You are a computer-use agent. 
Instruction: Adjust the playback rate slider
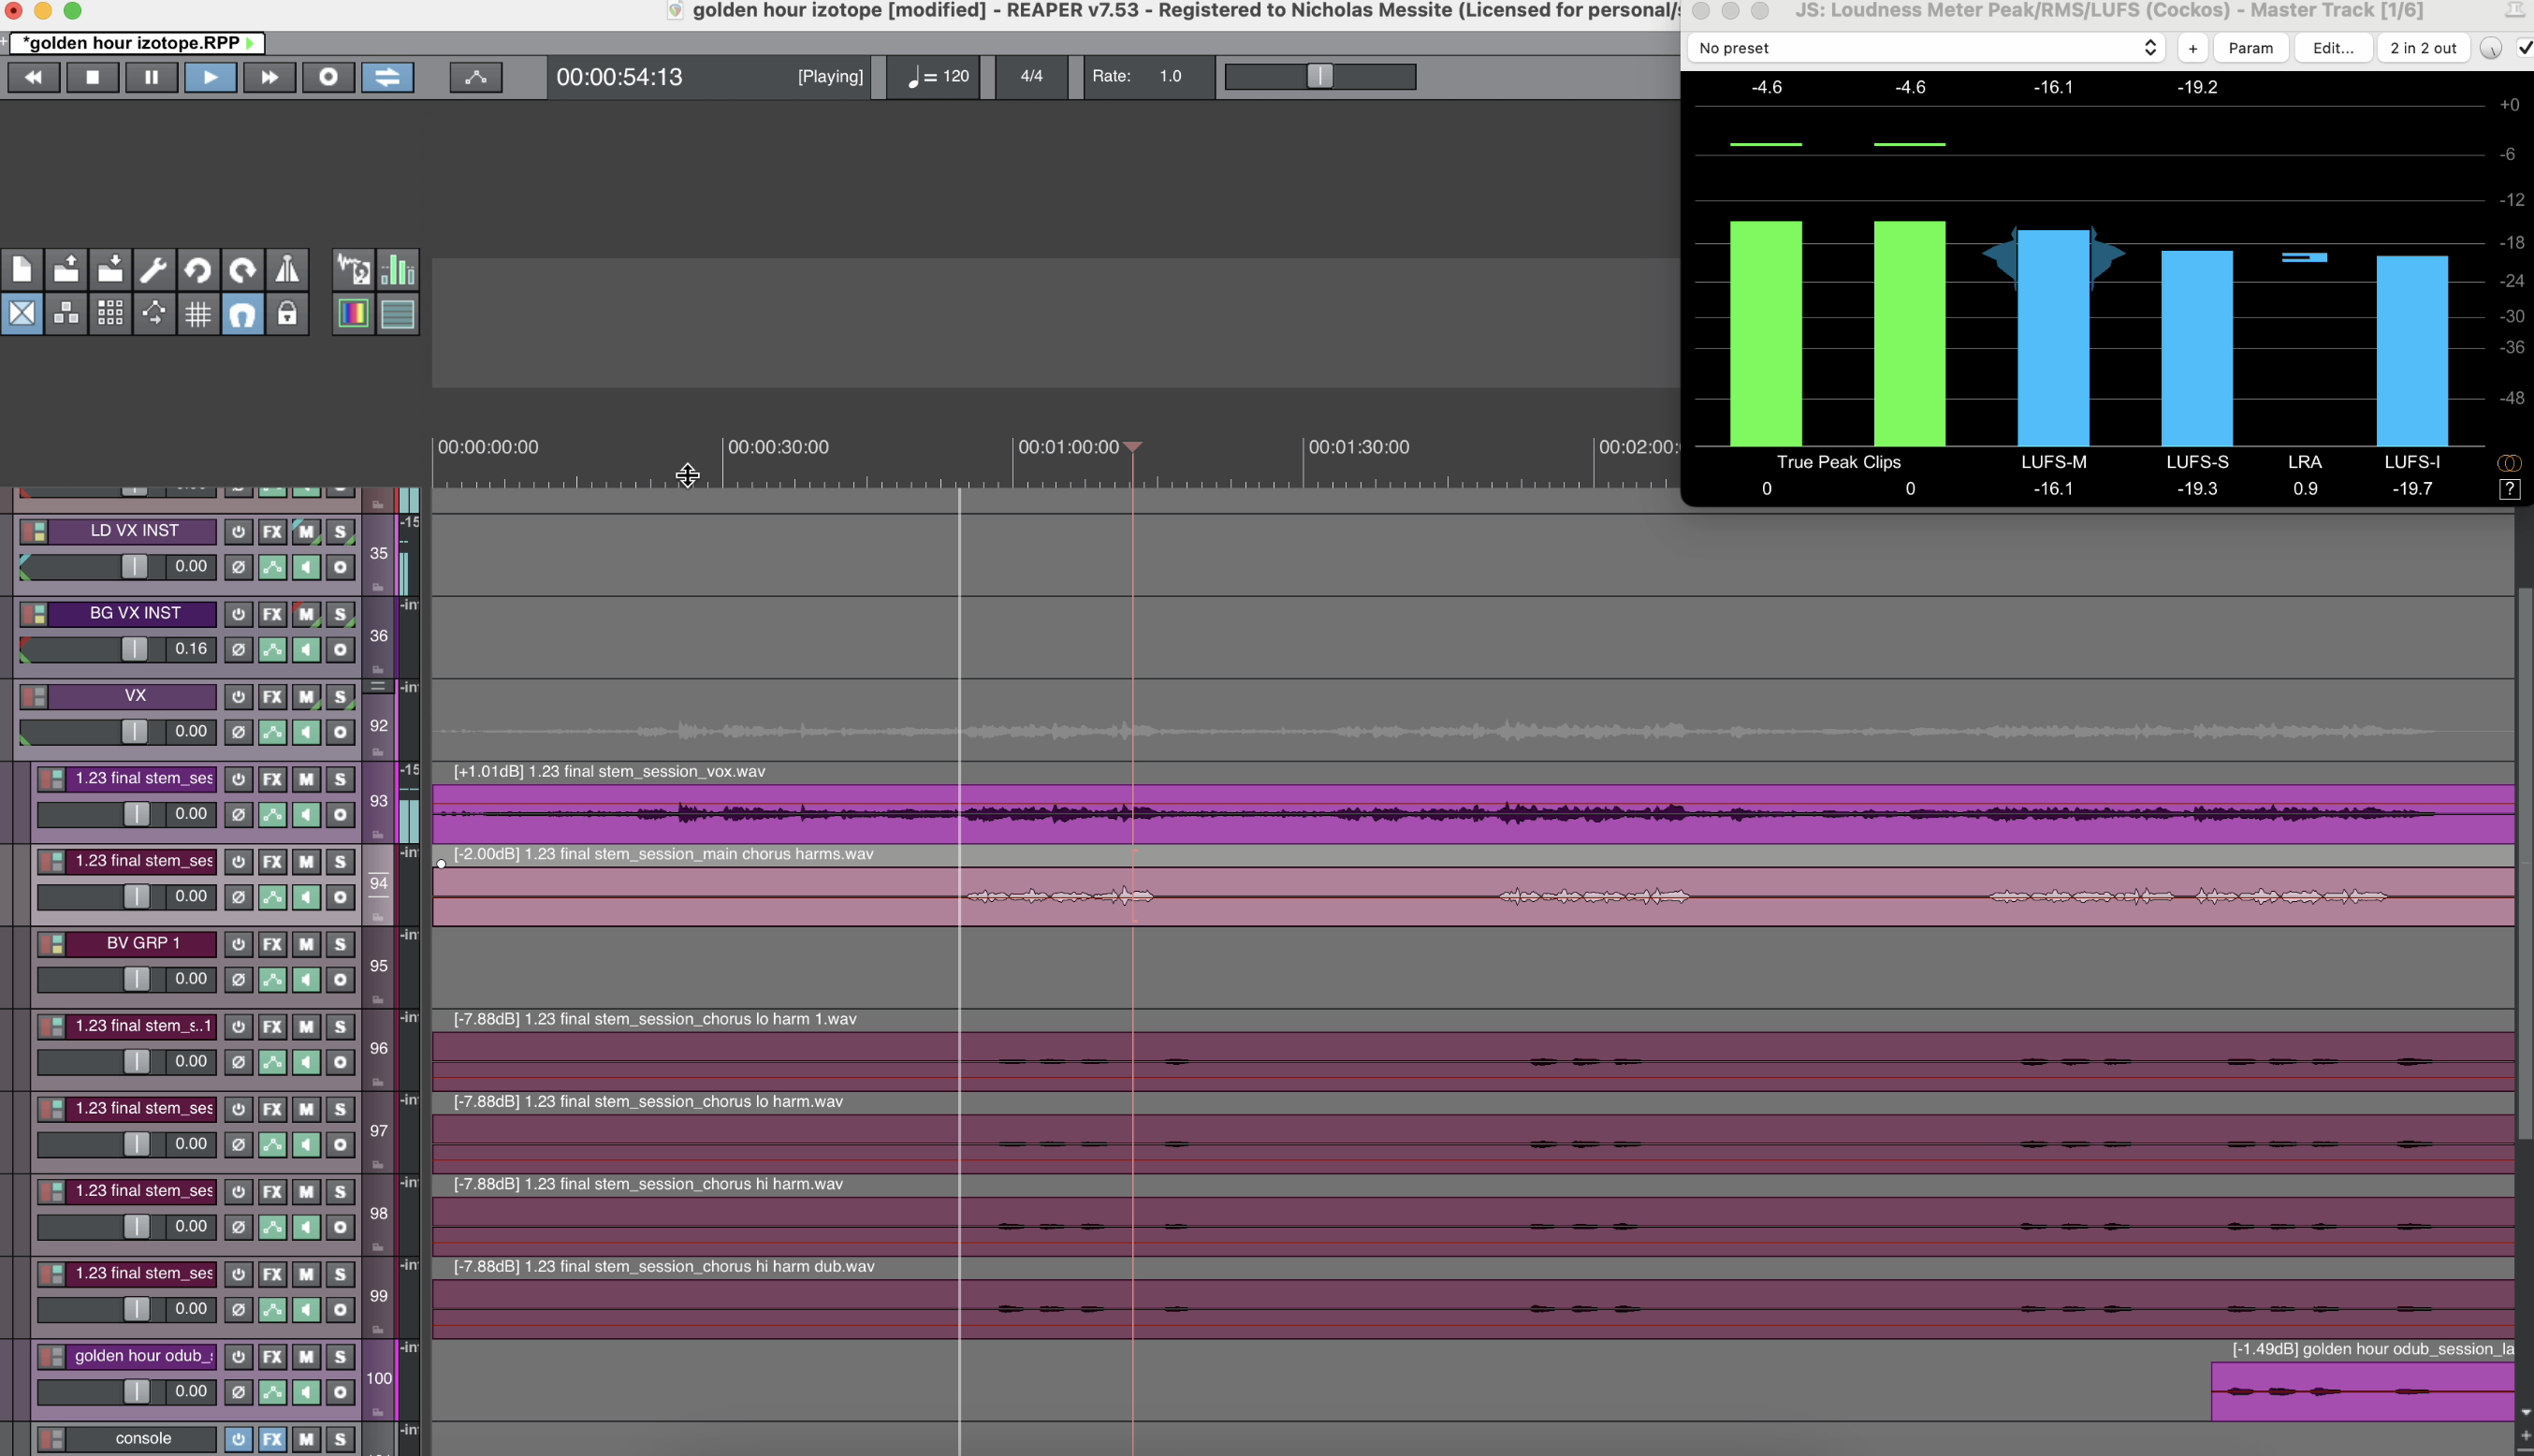[x=1320, y=76]
